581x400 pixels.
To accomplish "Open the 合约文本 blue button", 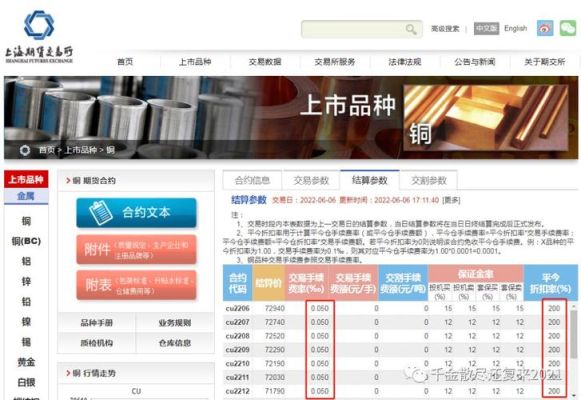I will [x=136, y=213].
